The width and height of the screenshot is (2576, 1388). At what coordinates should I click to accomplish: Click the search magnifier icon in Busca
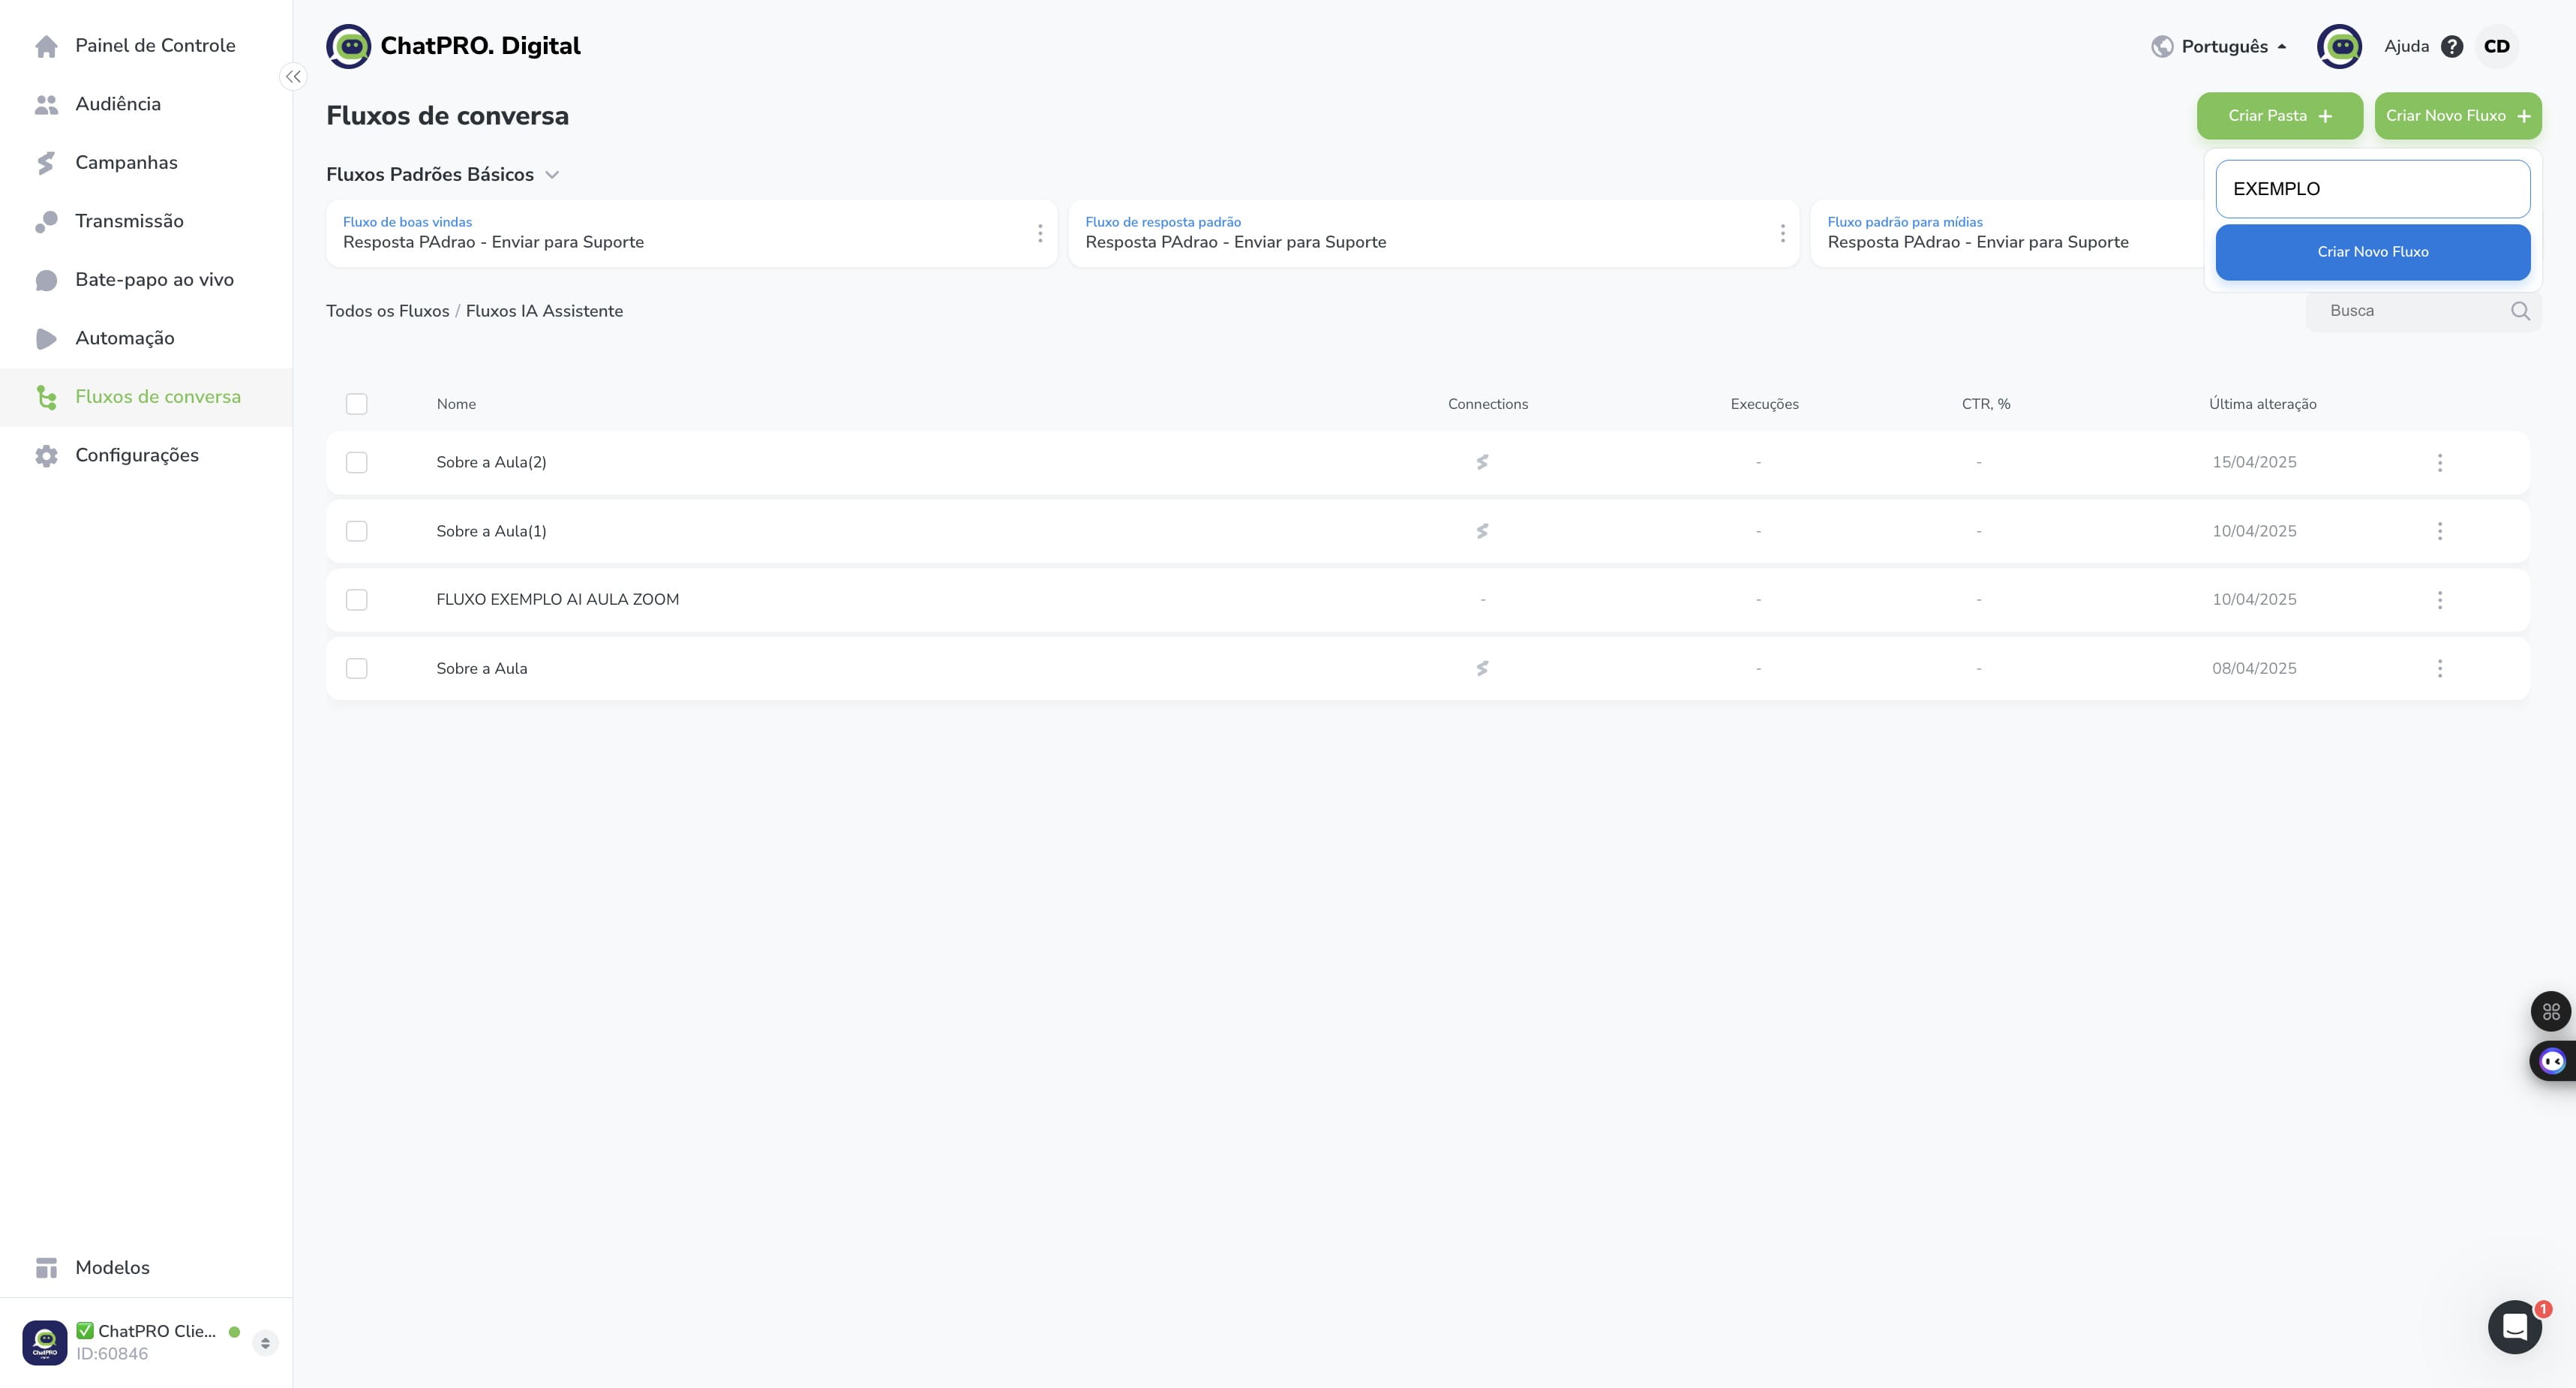[x=2520, y=311]
